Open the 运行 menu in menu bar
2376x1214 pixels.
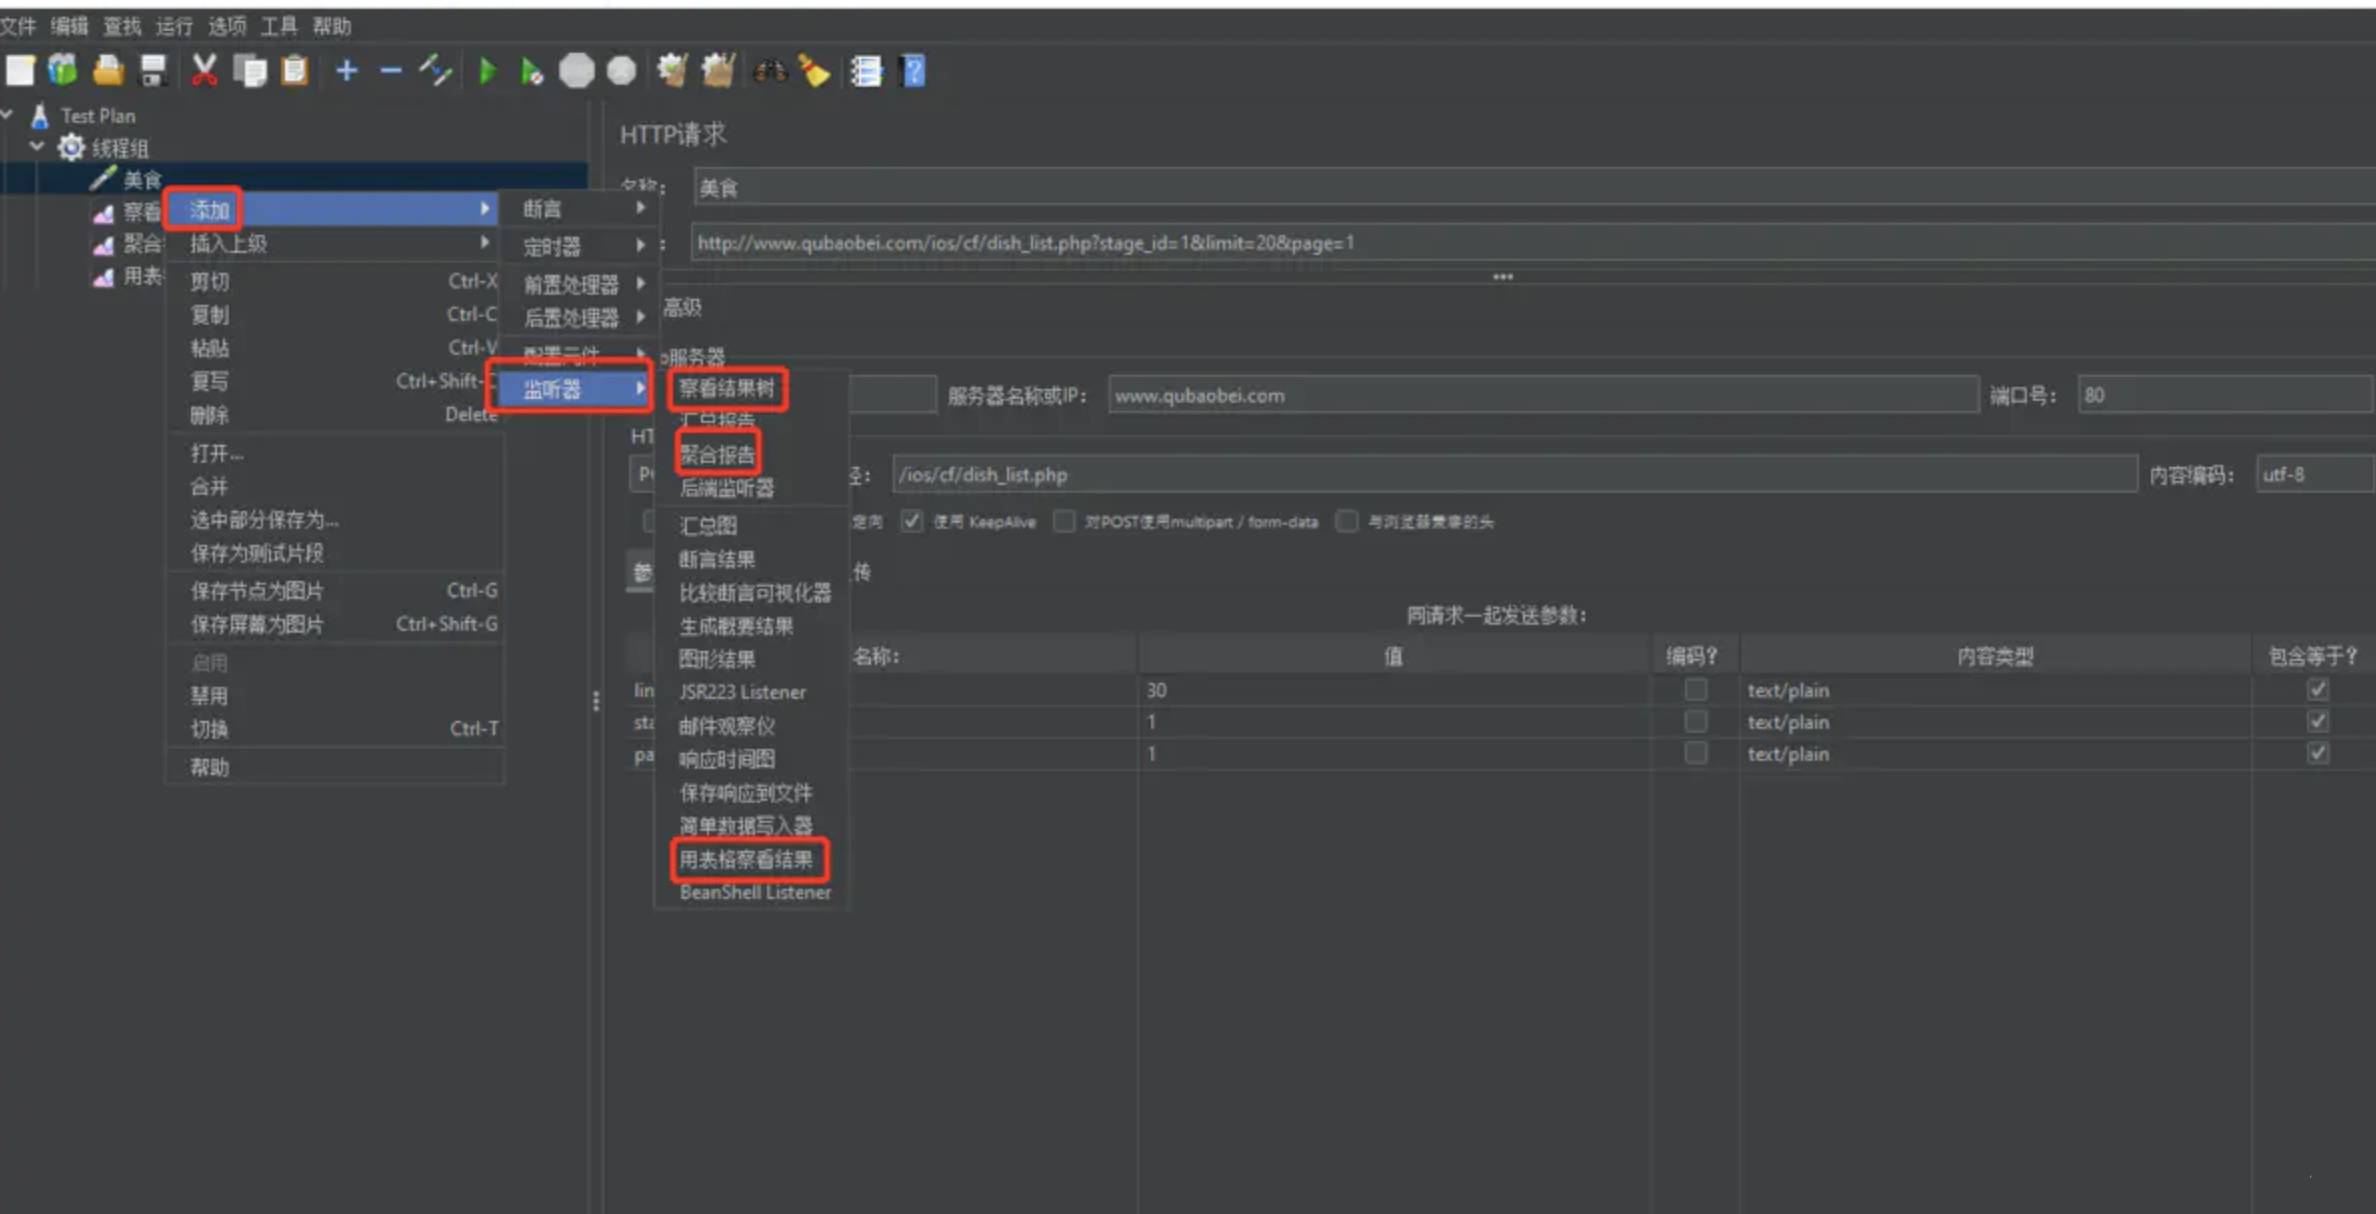(x=174, y=26)
